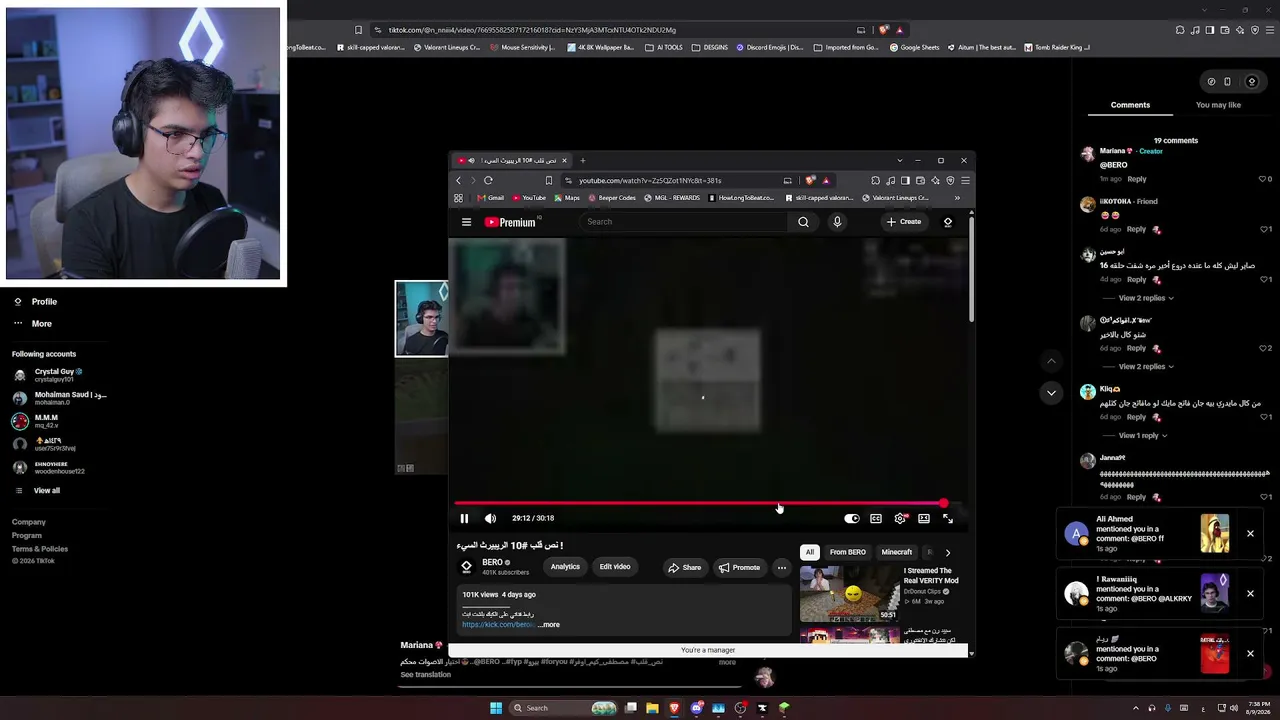This screenshot has height=720, width=1280.
Task: Open the Maps bookmark
Action: [x=566, y=198]
